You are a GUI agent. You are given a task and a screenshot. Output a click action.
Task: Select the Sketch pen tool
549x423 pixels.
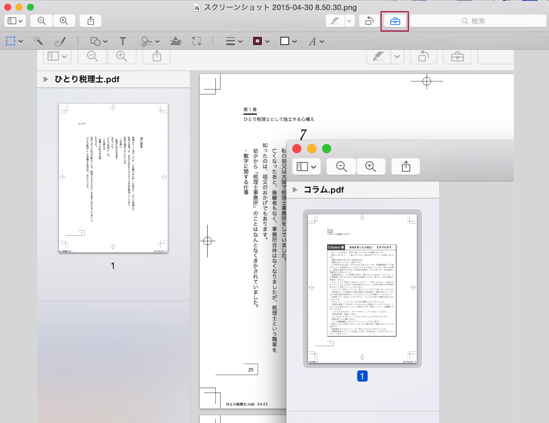(60, 41)
